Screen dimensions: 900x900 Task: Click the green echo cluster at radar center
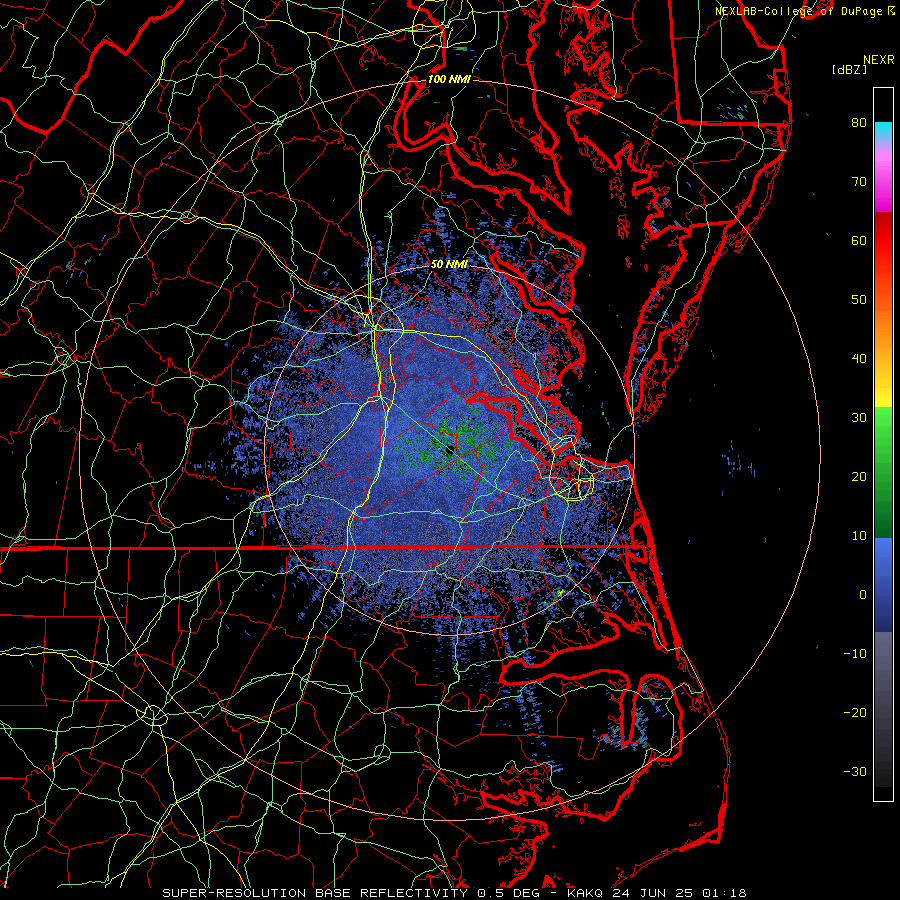[453, 445]
